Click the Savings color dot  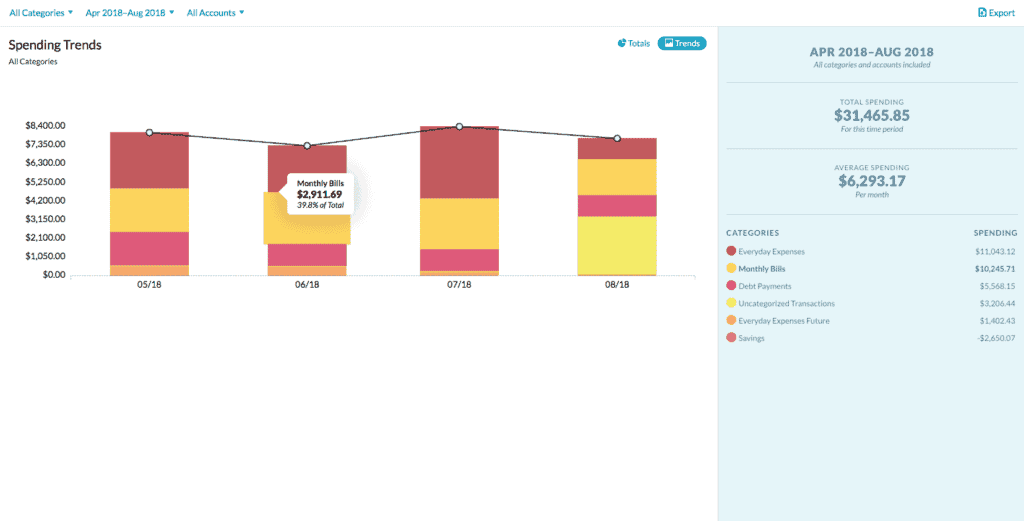[731, 338]
